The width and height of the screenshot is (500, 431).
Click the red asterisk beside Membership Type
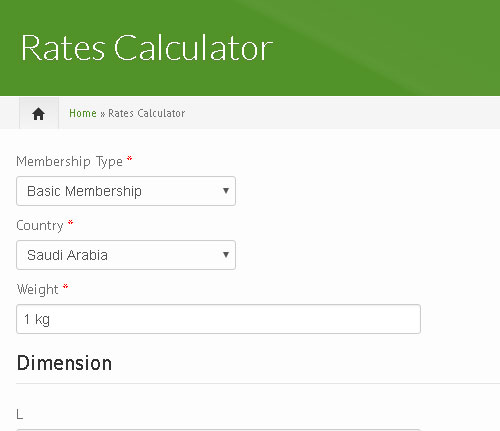(x=129, y=159)
